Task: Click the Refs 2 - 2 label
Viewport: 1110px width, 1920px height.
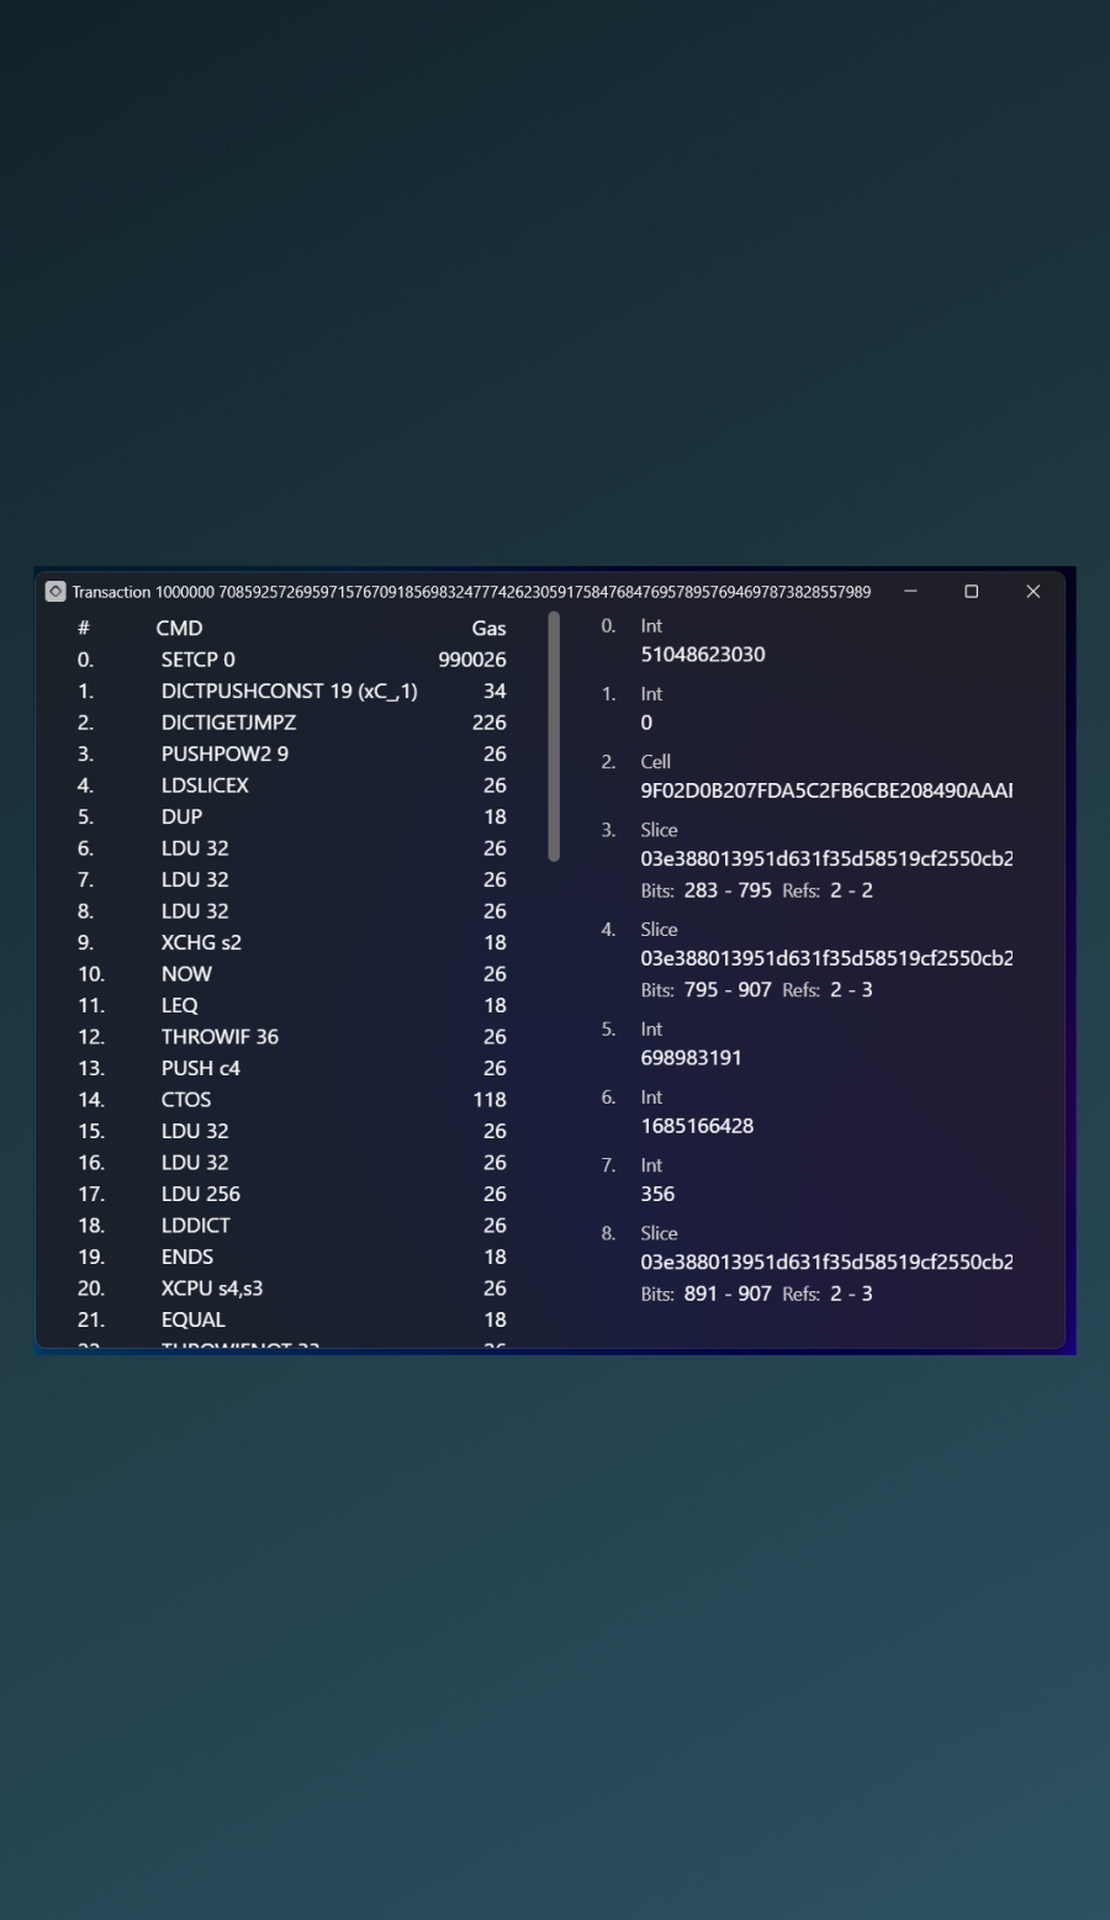Action: [x=827, y=890]
